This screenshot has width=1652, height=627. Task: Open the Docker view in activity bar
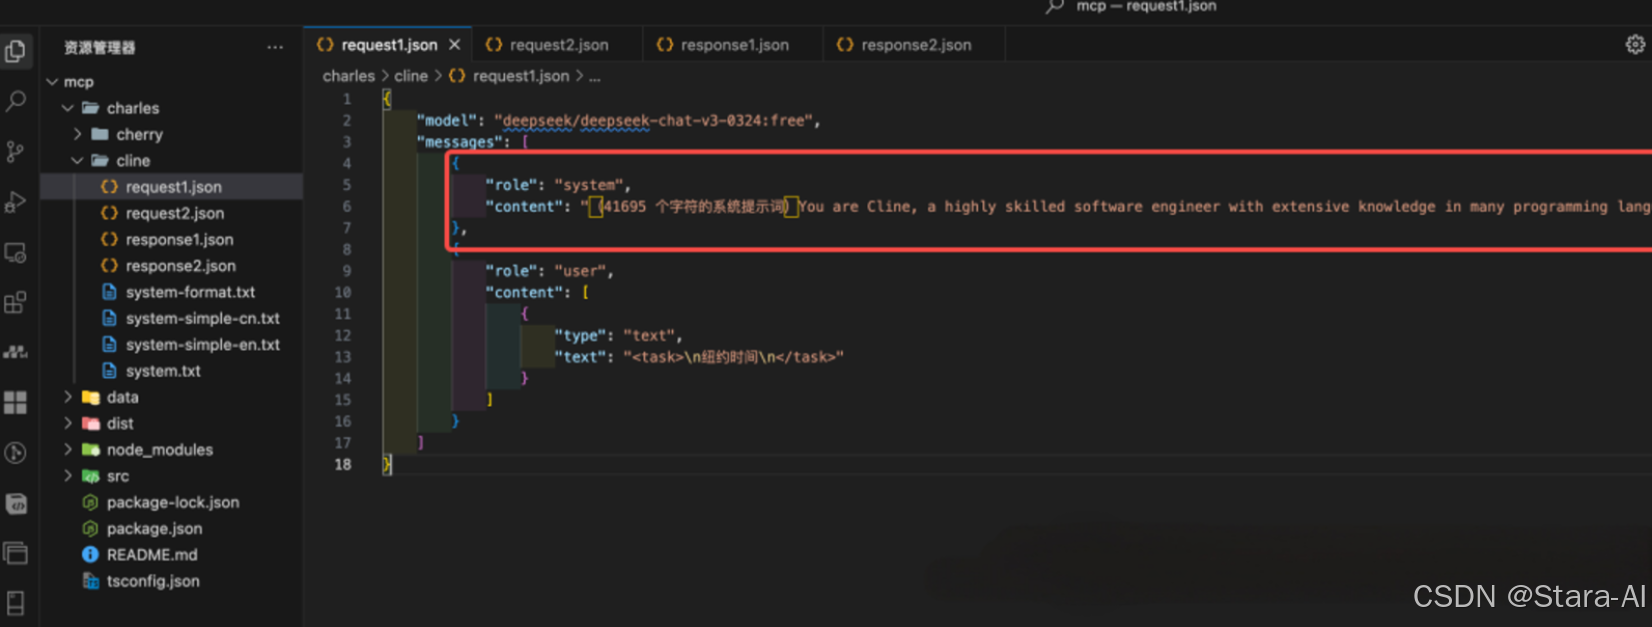(16, 352)
